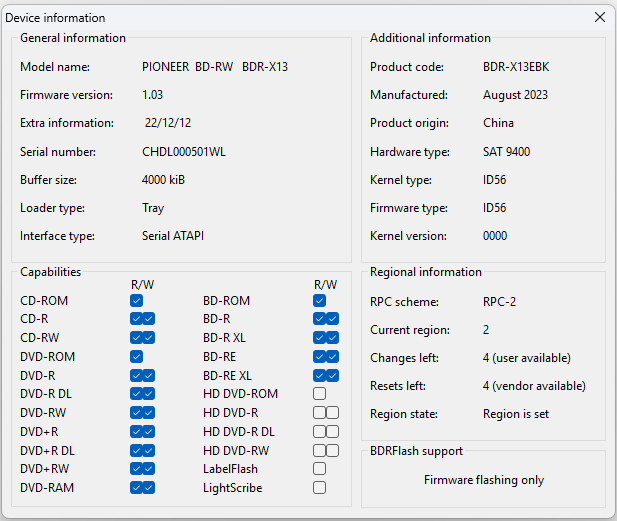Toggle the BD-RE XL read checkbox

(320, 375)
